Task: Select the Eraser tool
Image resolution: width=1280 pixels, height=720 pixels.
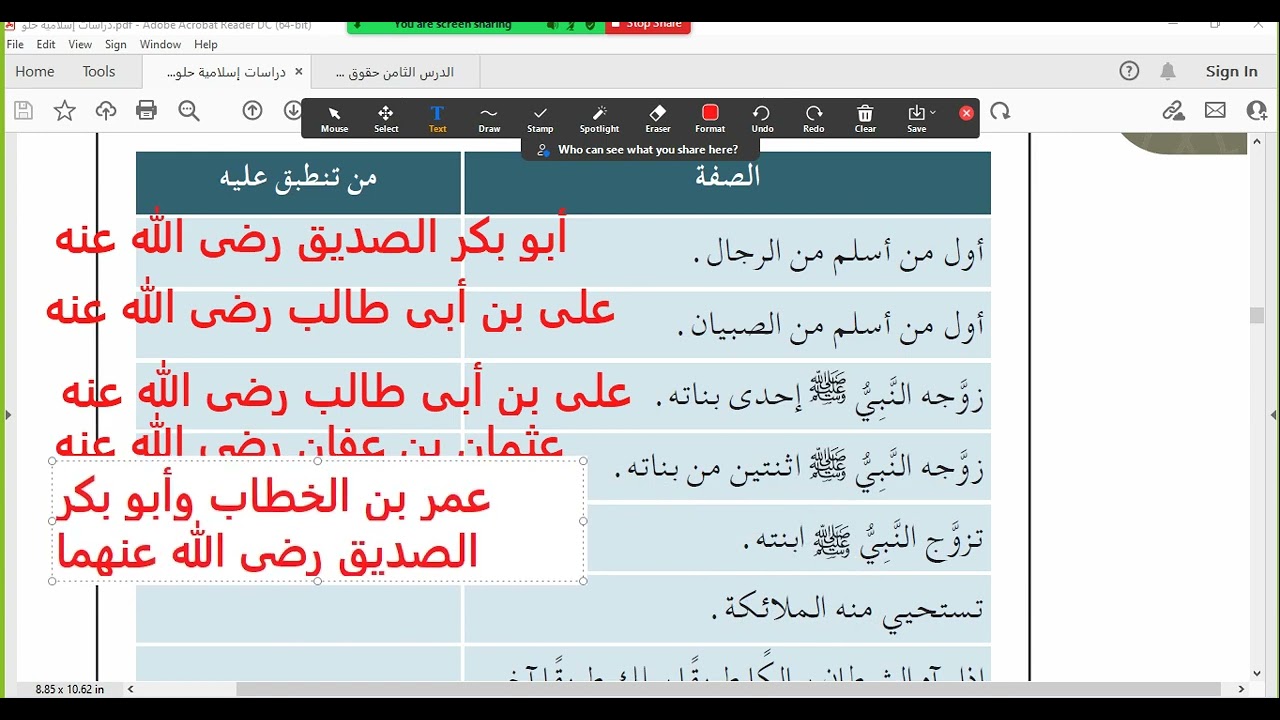Action: [x=658, y=119]
